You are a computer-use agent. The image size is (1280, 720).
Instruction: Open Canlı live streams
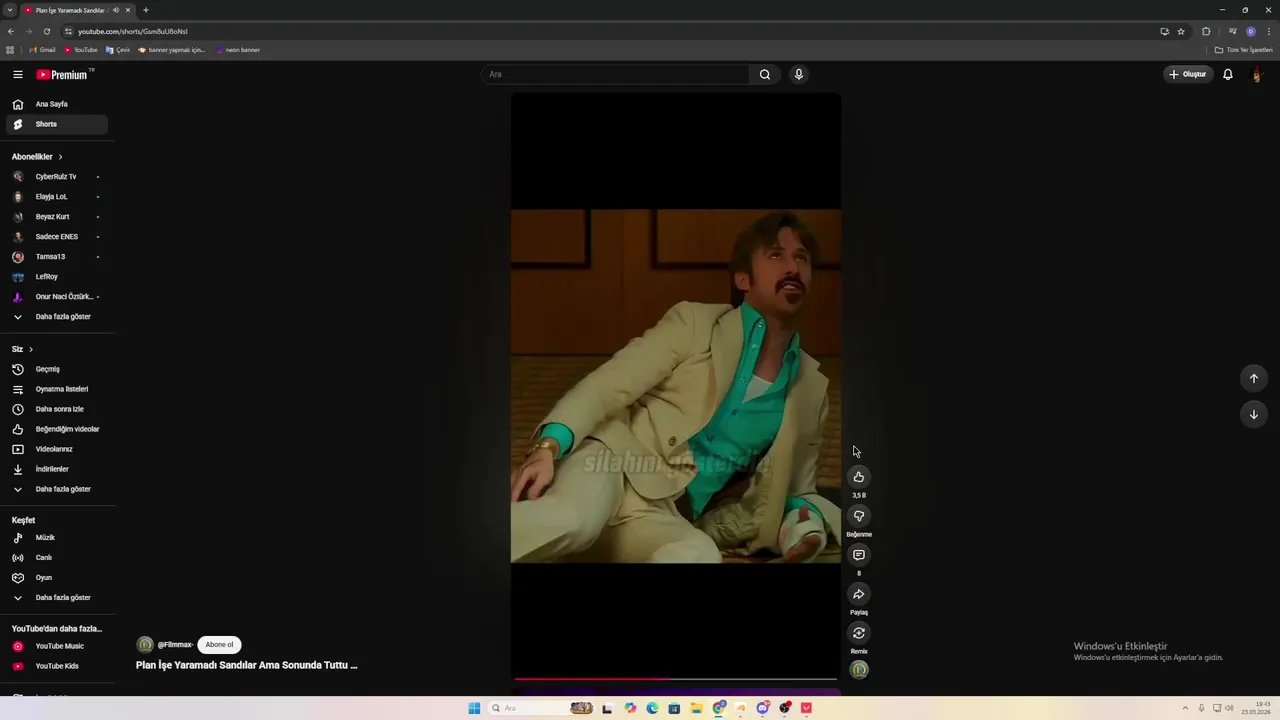click(x=57, y=558)
